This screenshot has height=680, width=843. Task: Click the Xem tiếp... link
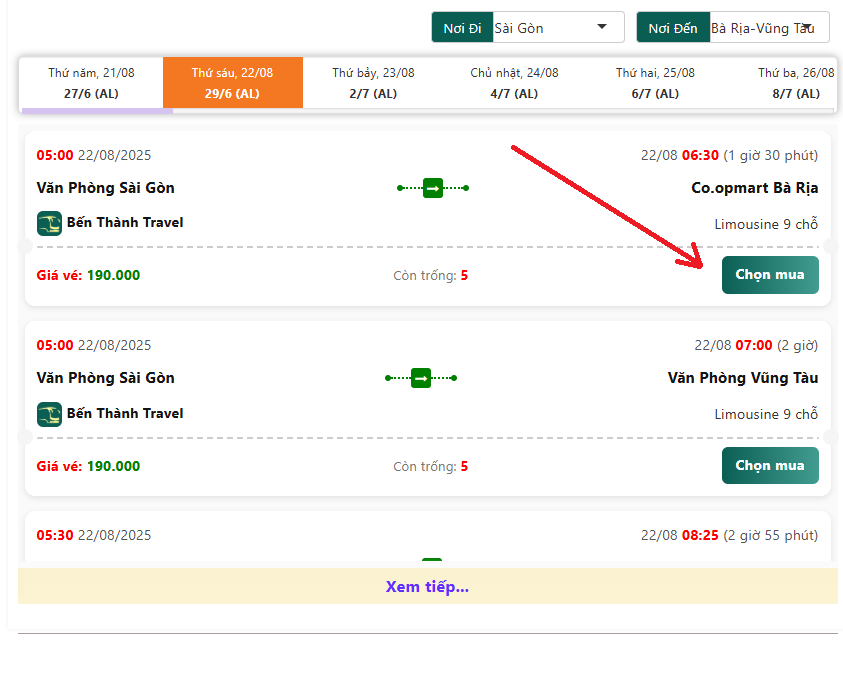click(x=427, y=586)
